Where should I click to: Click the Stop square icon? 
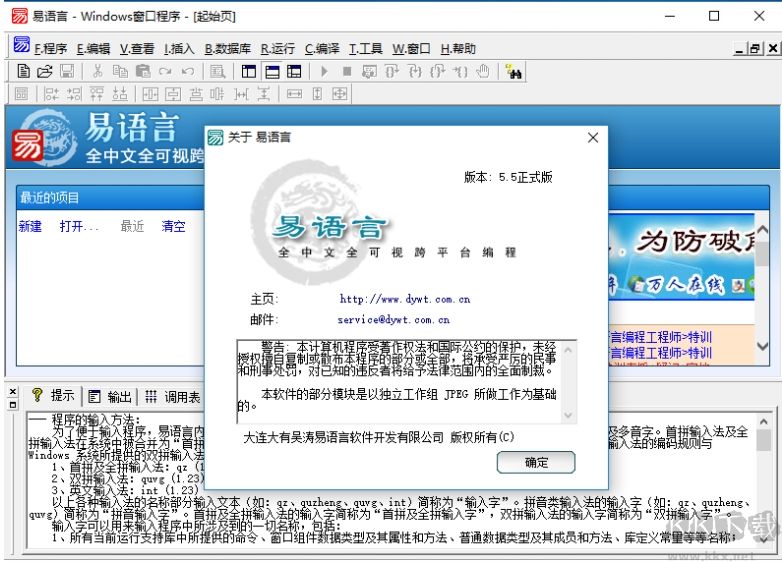click(347, 71)
